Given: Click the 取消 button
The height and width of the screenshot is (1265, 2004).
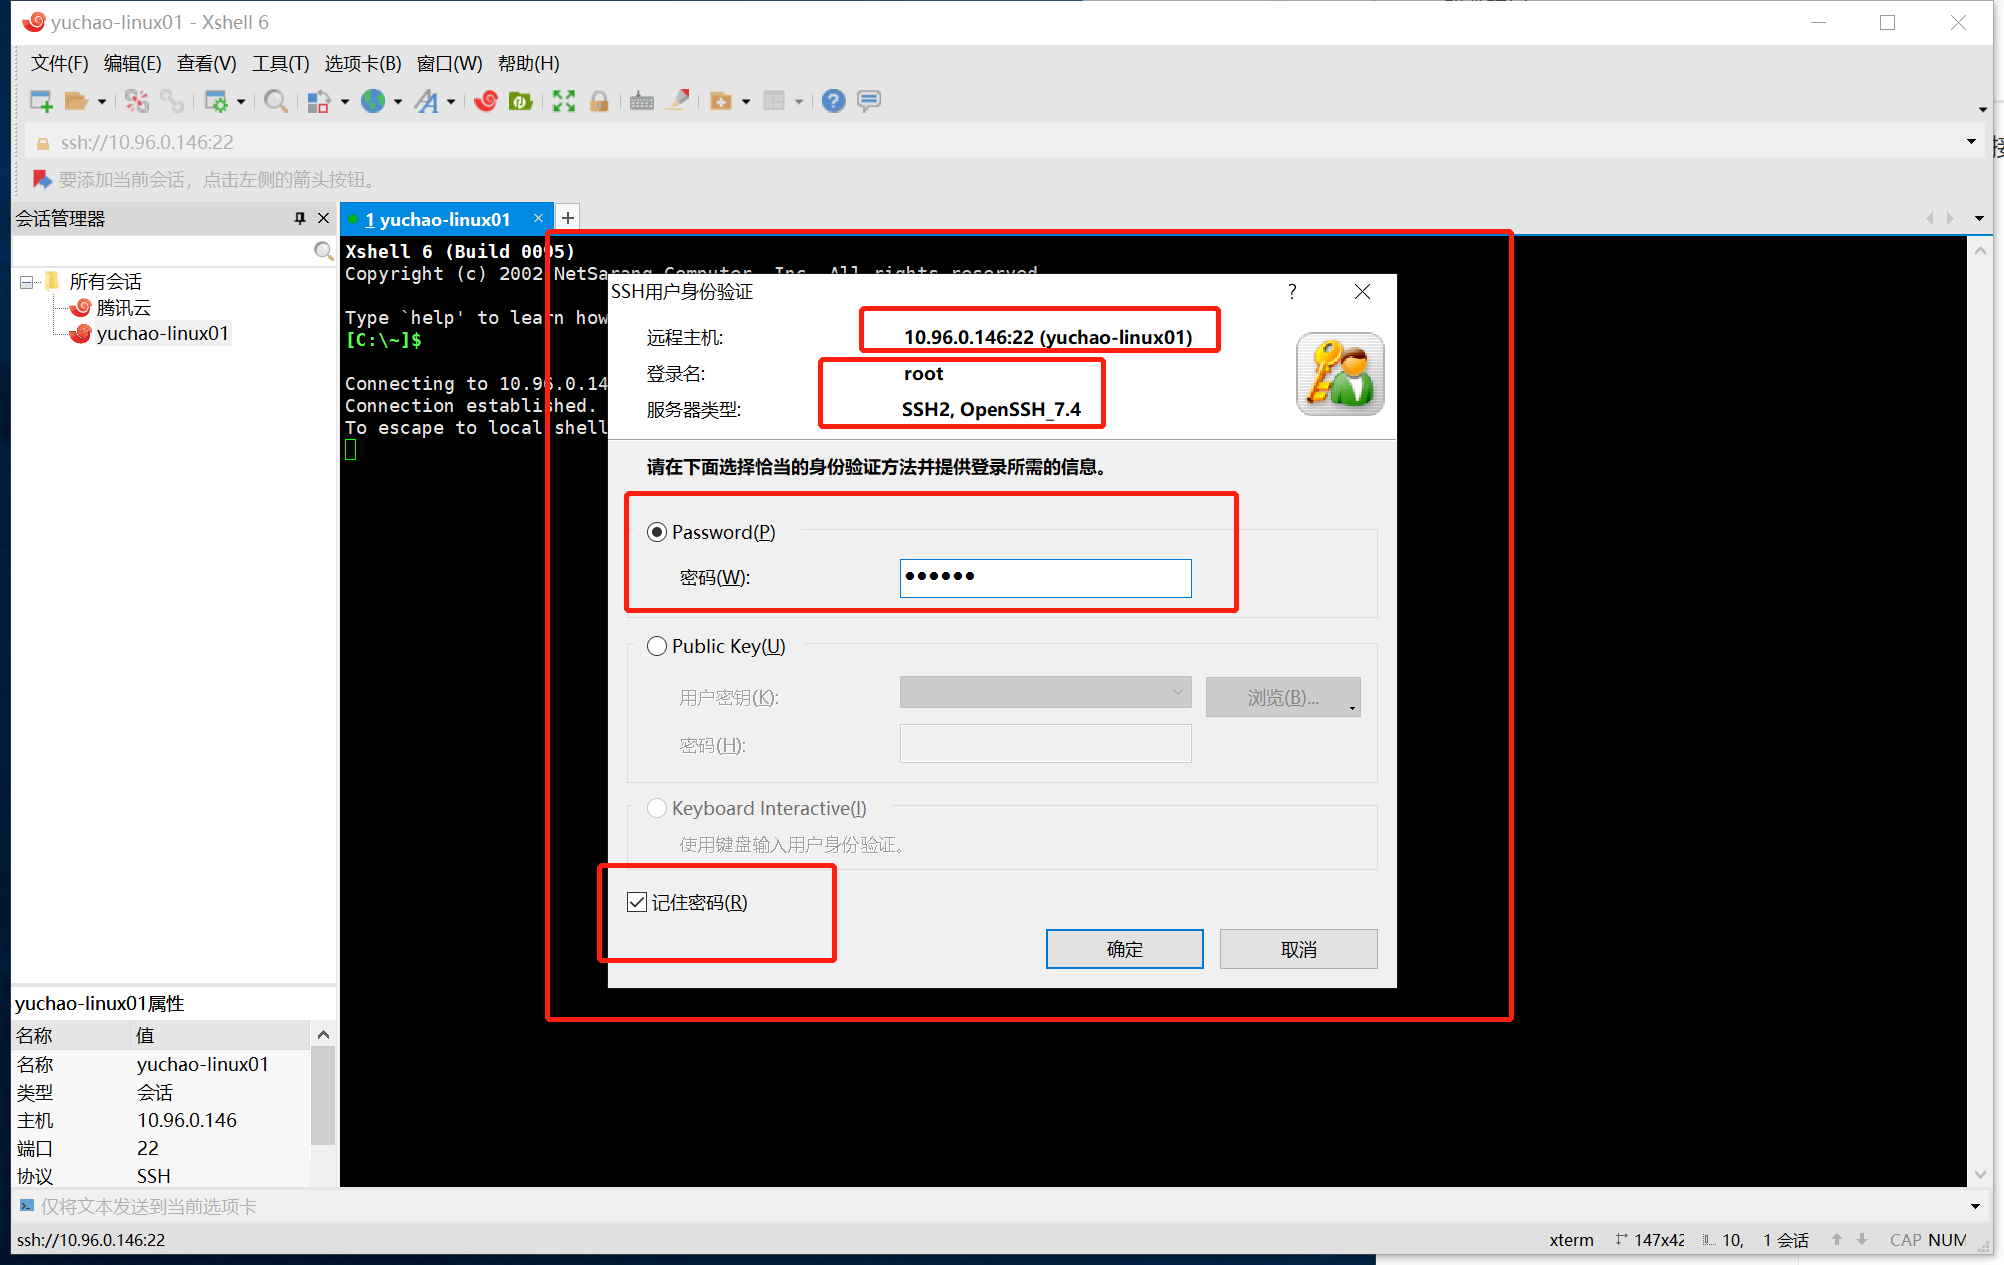Looking at the screenshot, I should 1298,948.
